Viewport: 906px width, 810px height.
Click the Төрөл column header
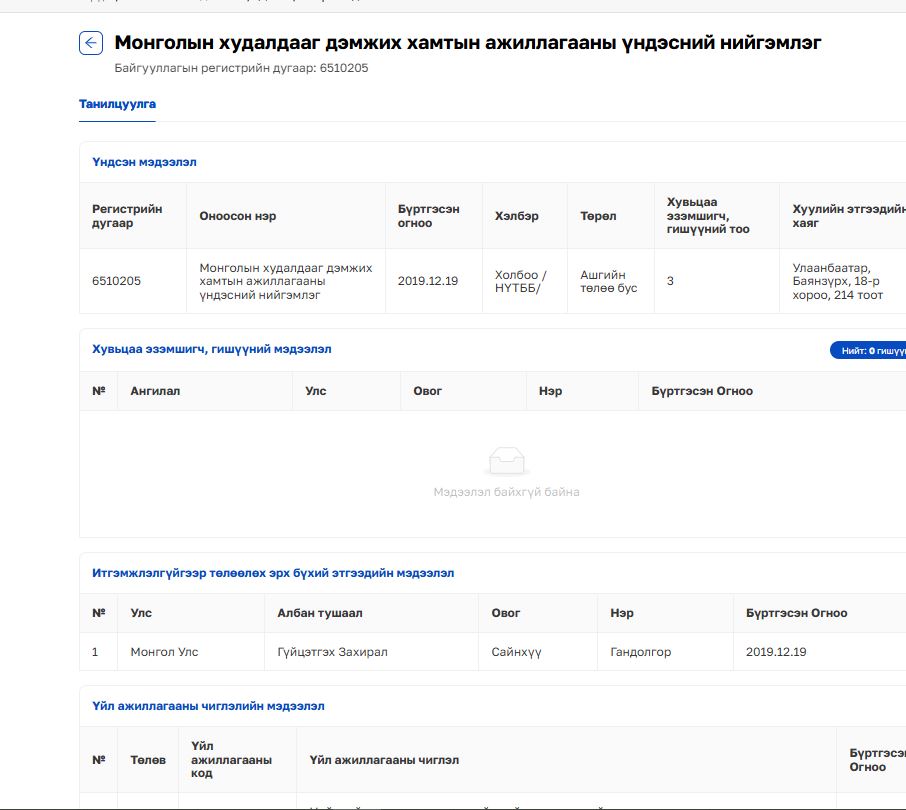[x=598, y=216]
